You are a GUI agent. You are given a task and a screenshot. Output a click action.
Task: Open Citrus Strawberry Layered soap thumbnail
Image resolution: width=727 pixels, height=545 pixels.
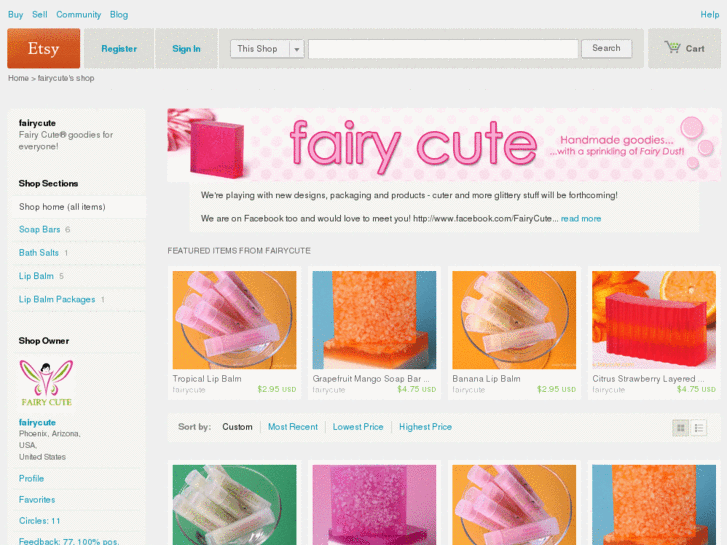pos(654,320)
